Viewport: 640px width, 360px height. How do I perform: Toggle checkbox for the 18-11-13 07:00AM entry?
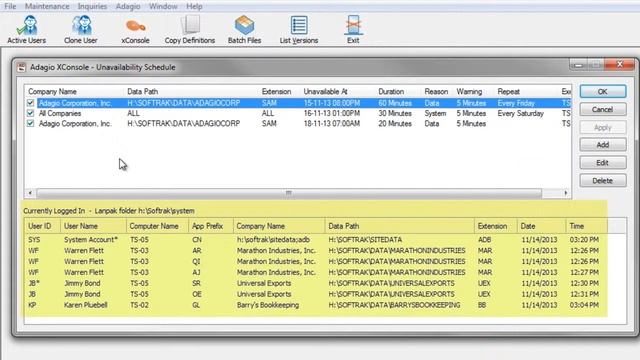click(x=31, y=123)
